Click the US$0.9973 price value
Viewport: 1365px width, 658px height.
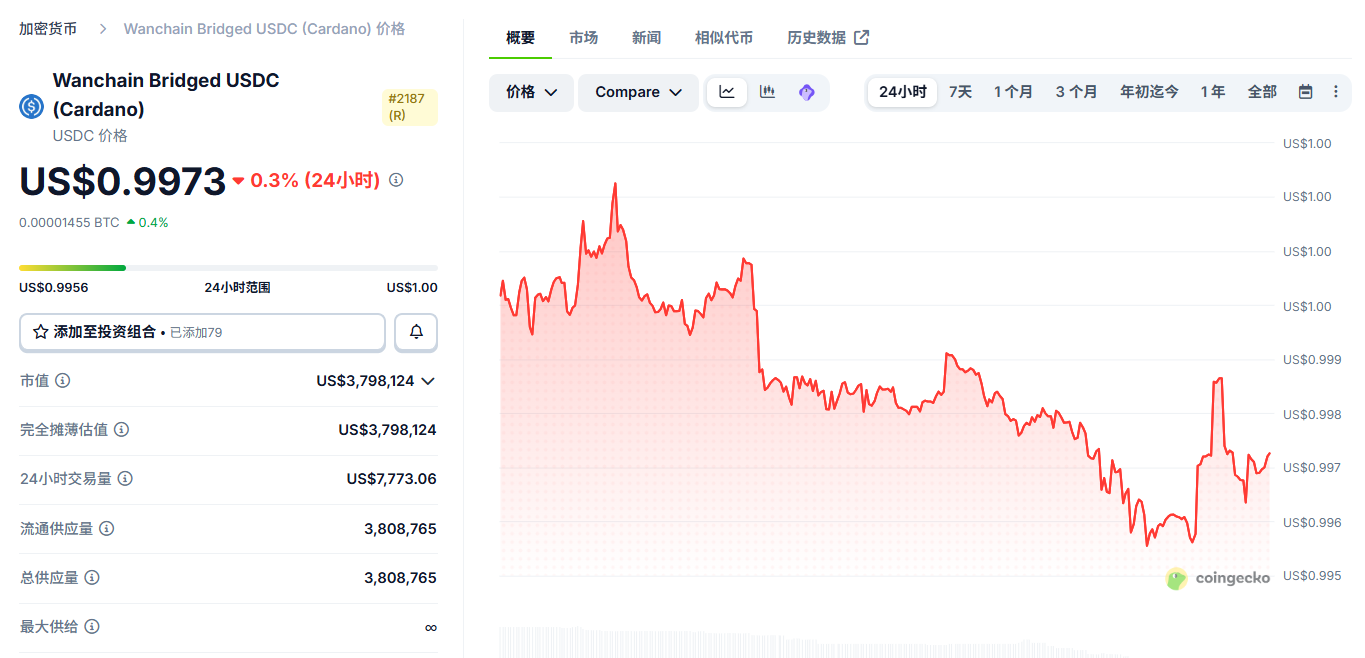[x=122, y=181]
